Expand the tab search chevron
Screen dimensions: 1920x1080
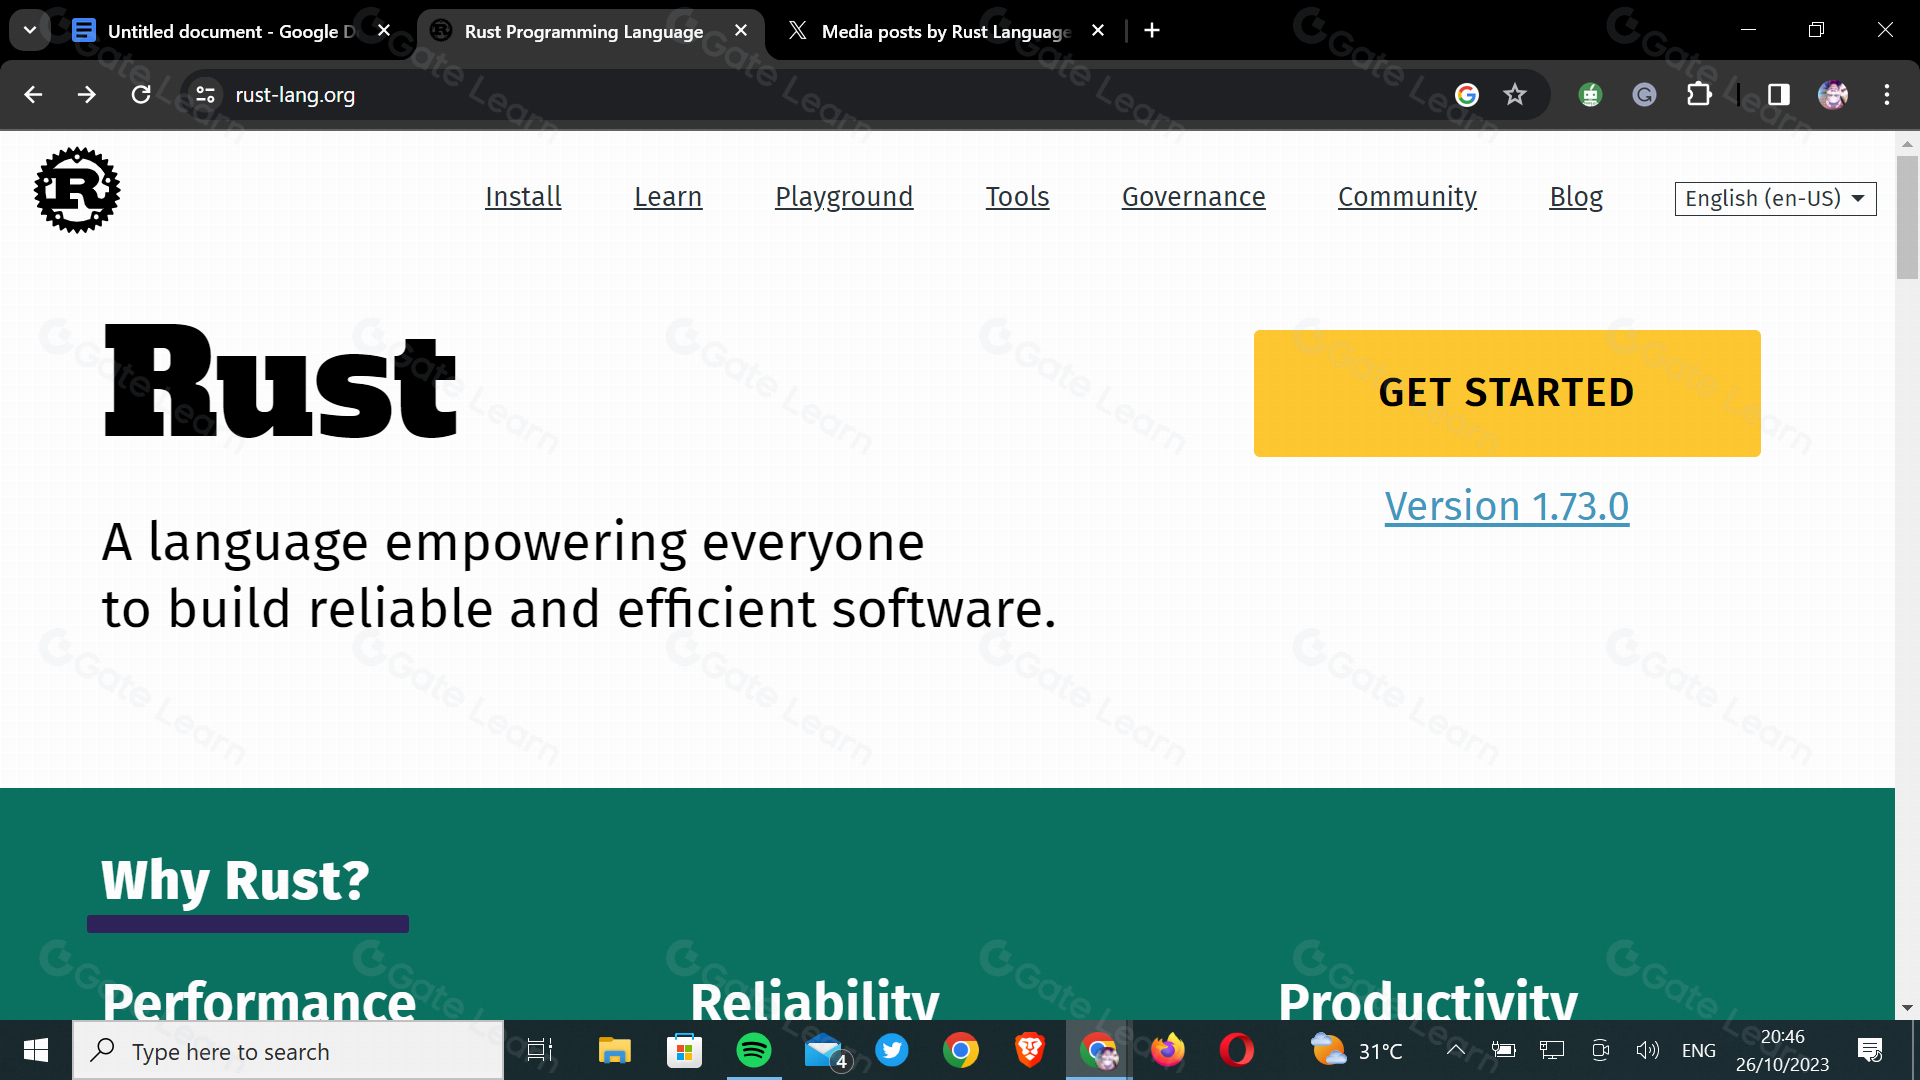tap(30, 31)
